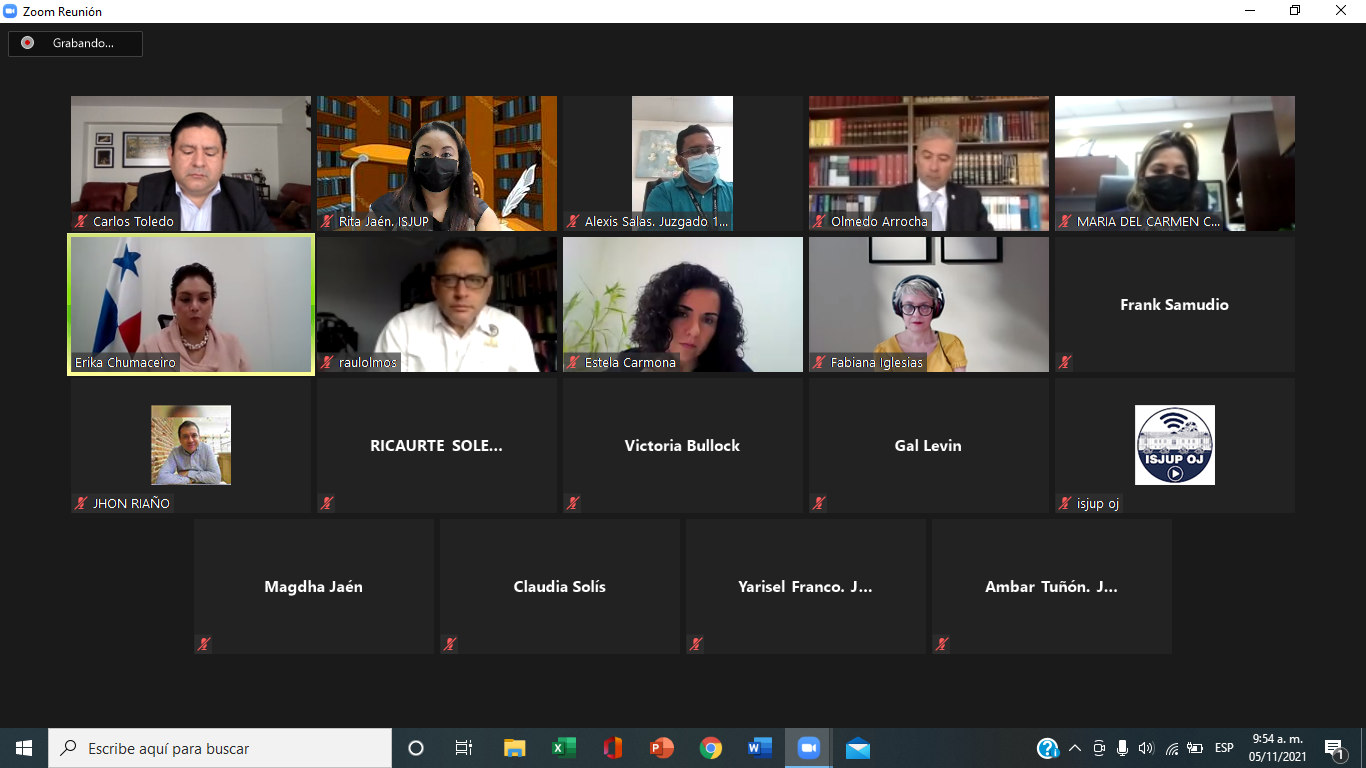Select Carlos Toledo's video tile

point(191,164)
